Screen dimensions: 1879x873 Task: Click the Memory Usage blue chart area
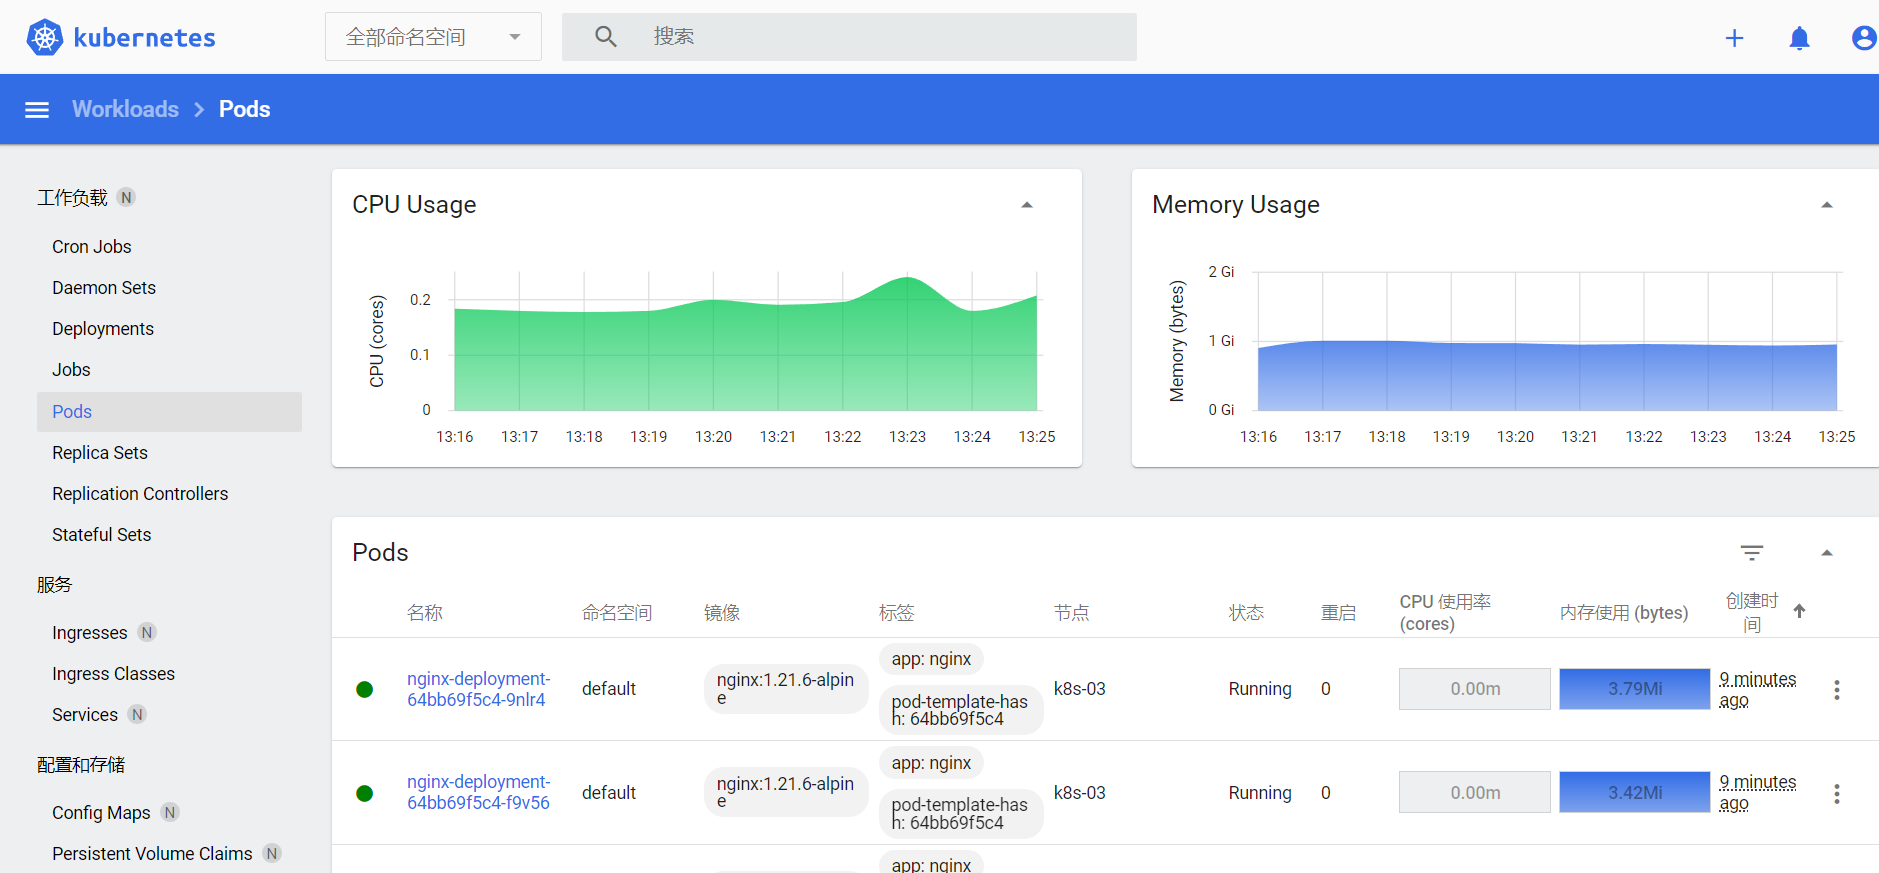pos(1547,376)
